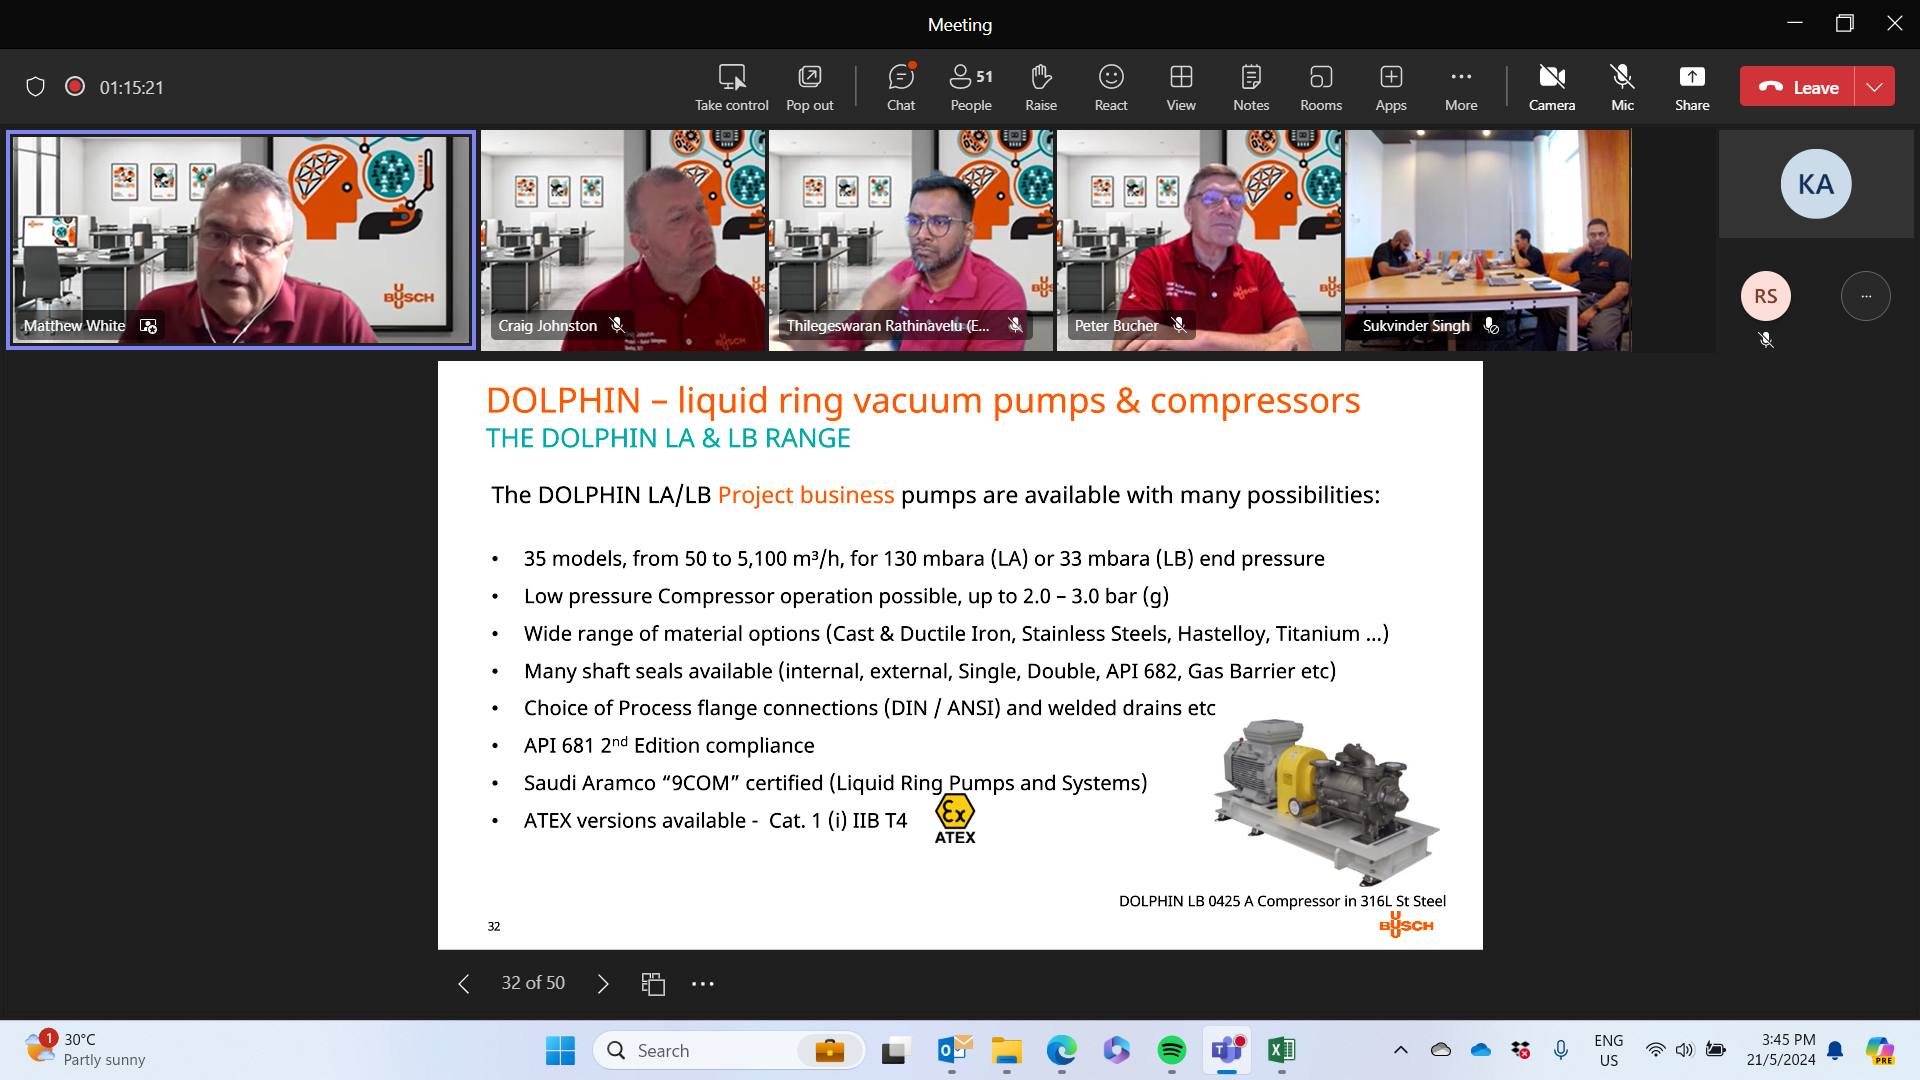The height and width of the screenshot is (1080, 1920).
Task: Click the microphone tray icon
Action: pos(1560,1050)
